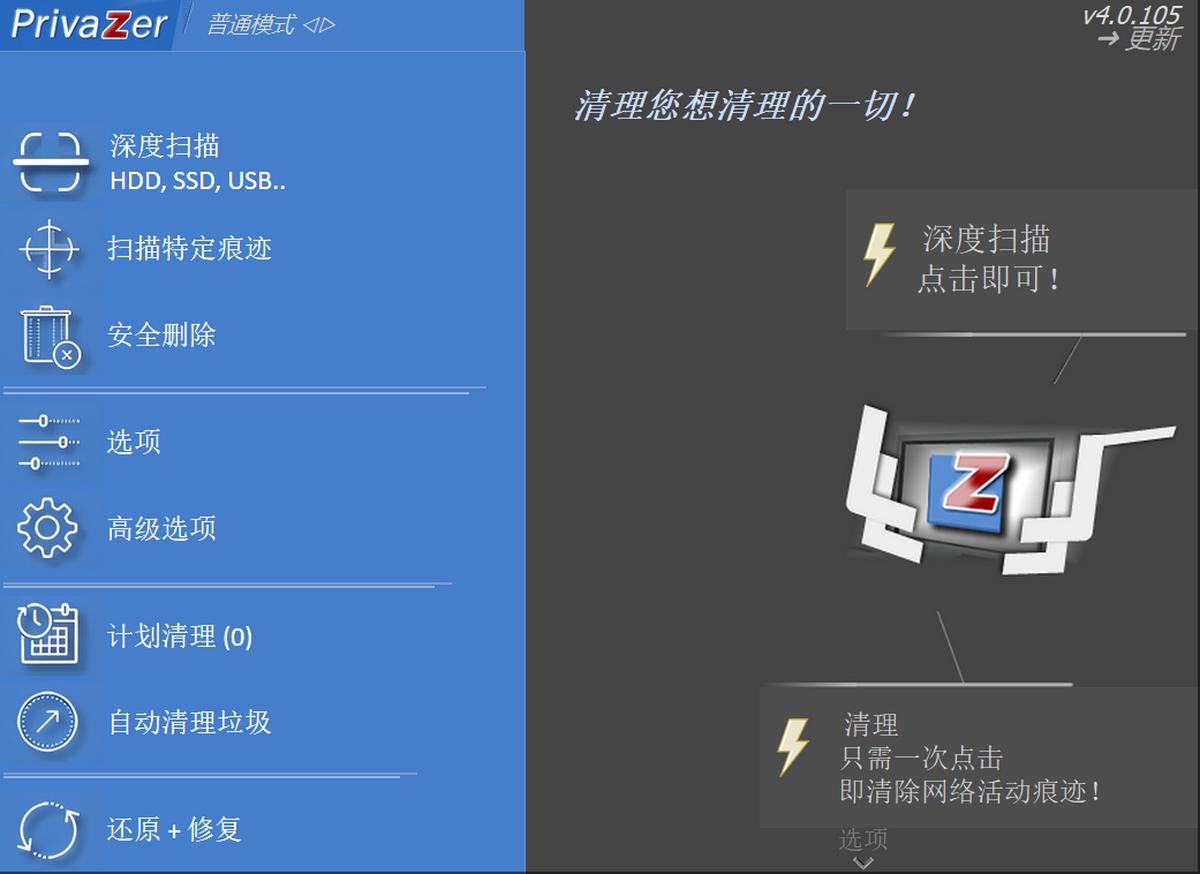Click the 更新 update link
The image size is (1200, 874).
(1139, 40)
